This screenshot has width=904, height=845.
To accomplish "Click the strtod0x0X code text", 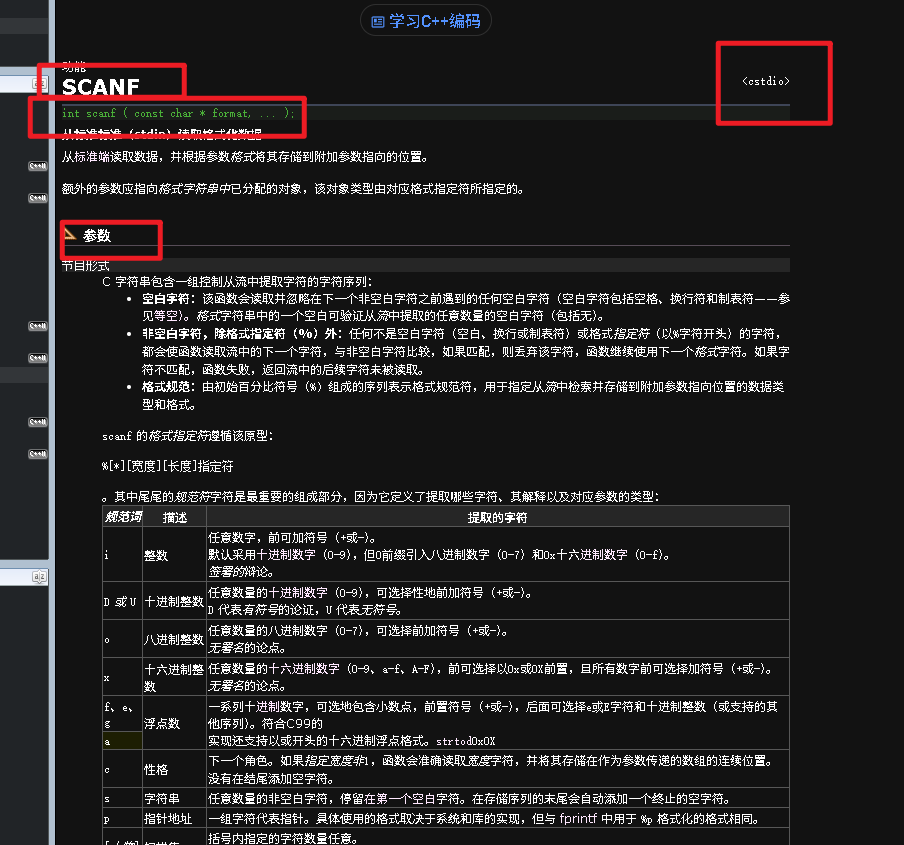I will click(466, 741).
